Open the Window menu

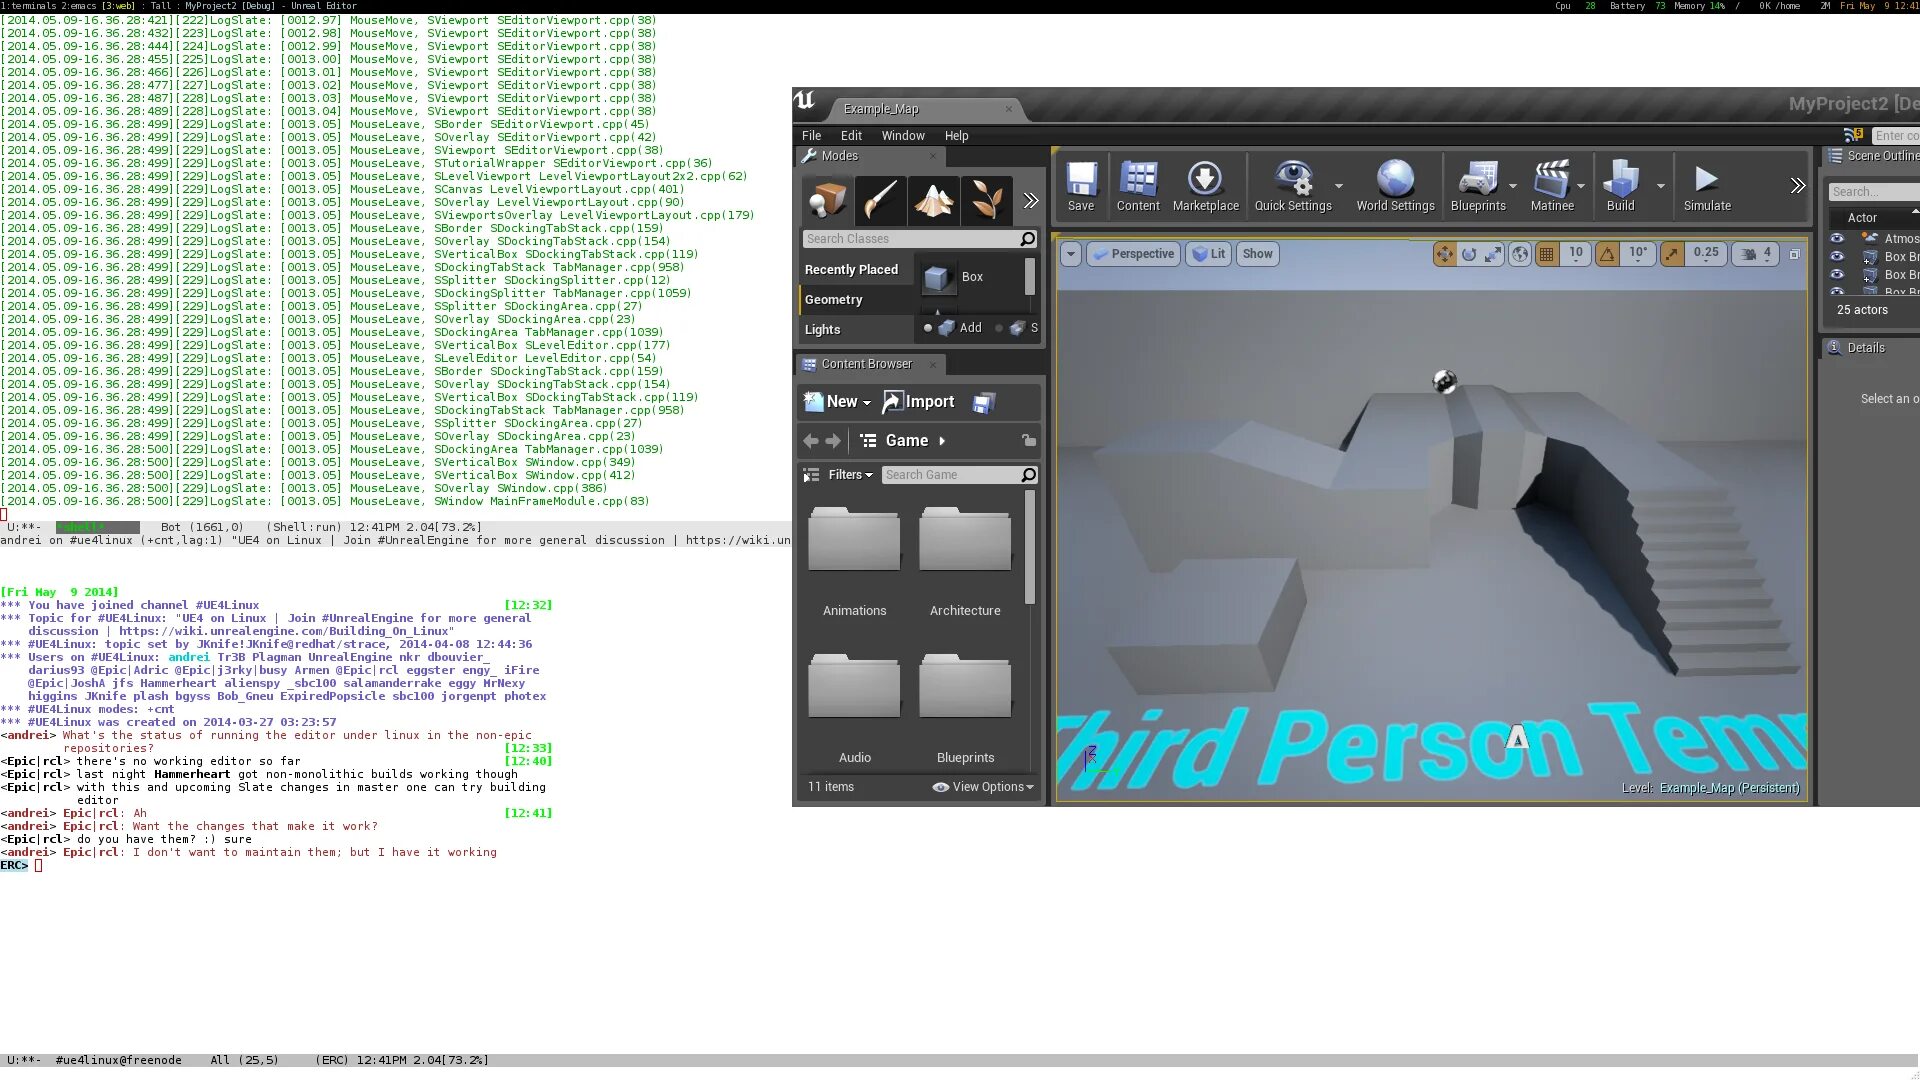[903, 135]
